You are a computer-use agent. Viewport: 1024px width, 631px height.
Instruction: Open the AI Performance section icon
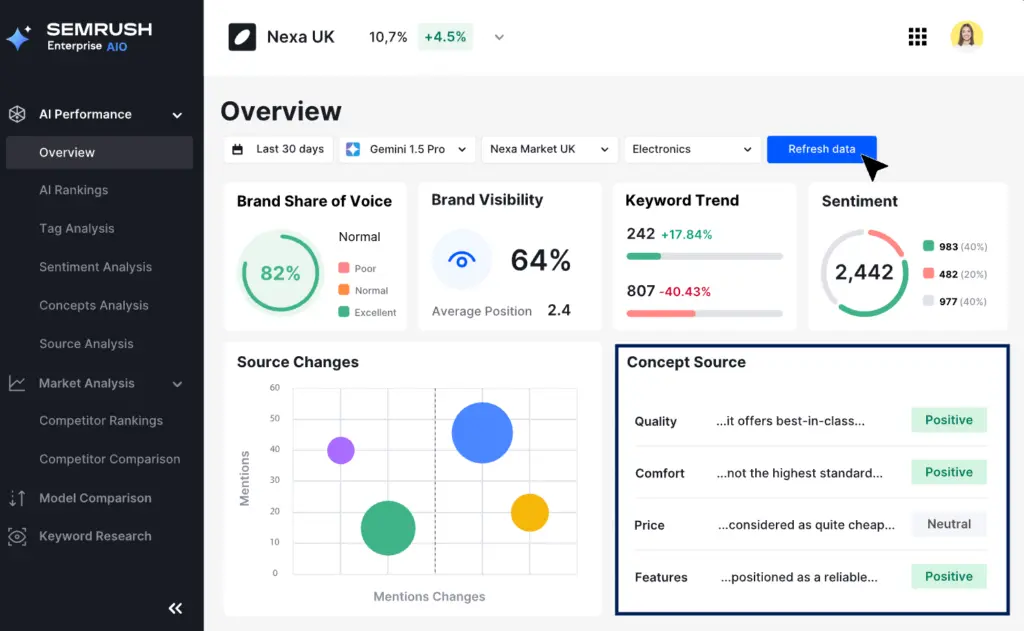(x=16, y=114)
